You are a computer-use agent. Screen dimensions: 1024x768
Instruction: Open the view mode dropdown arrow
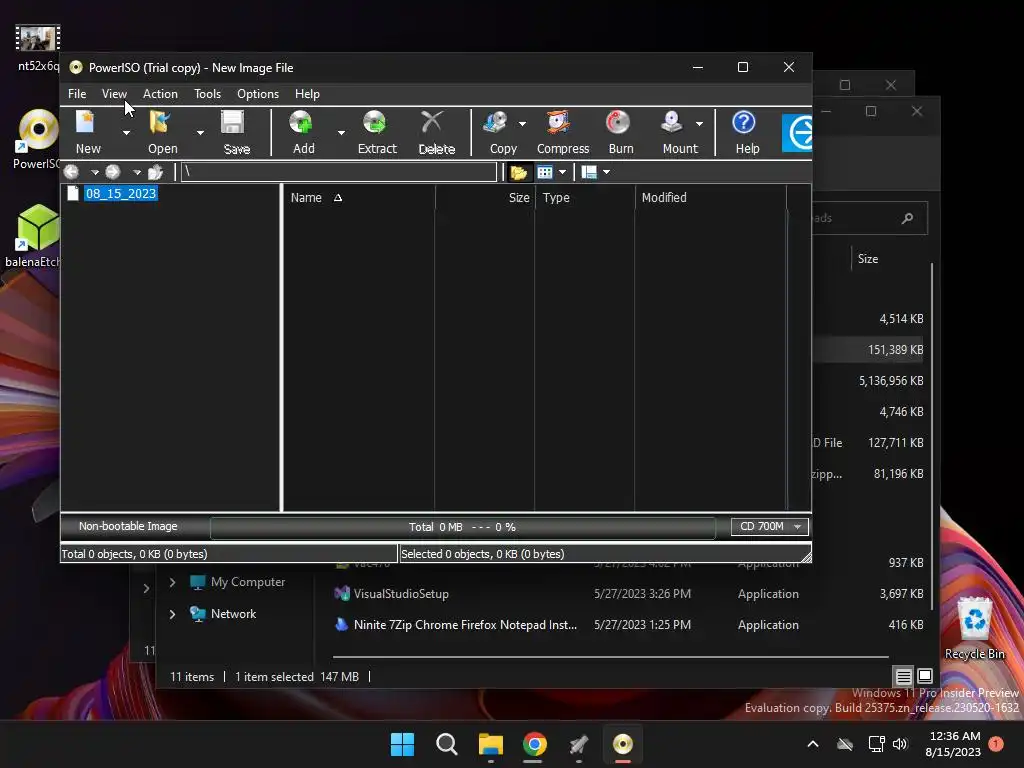[x=562, y=172]
